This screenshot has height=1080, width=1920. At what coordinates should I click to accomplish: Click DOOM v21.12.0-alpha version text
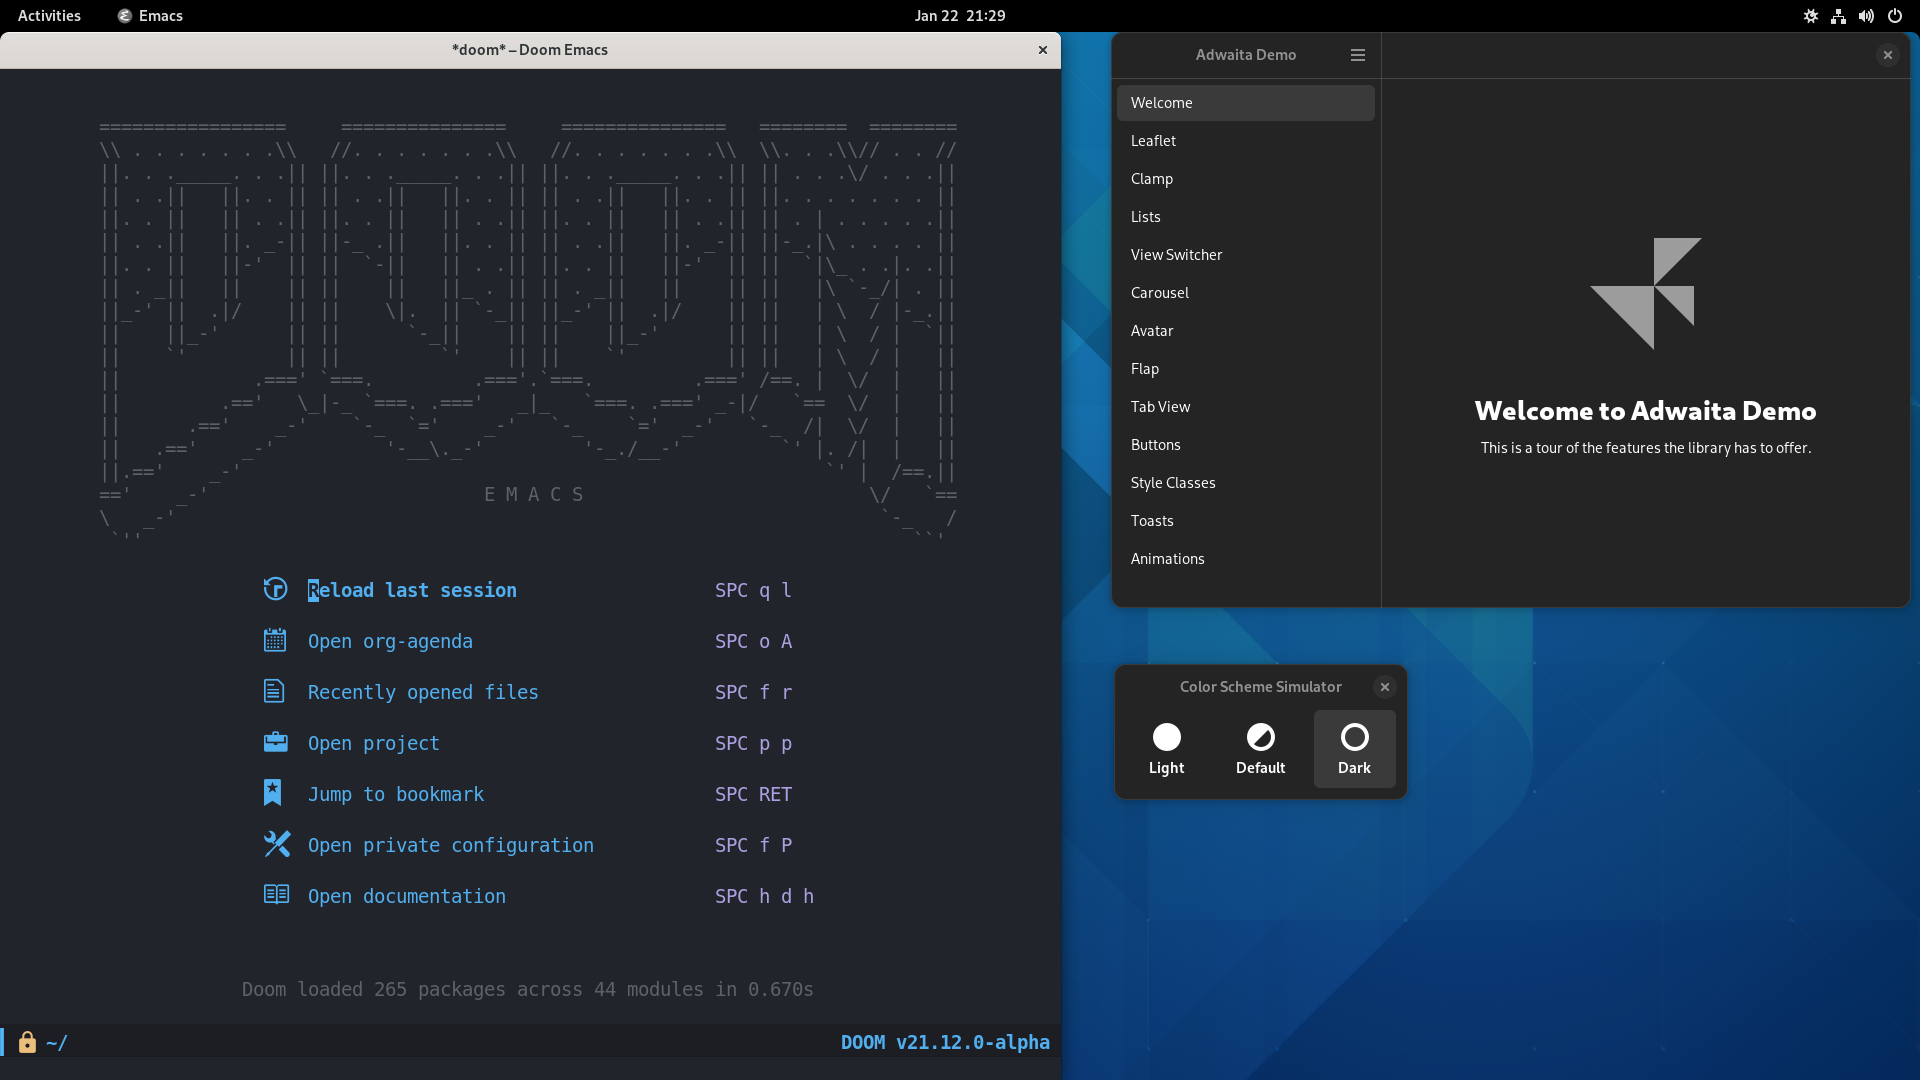[x=945, y=1042]
